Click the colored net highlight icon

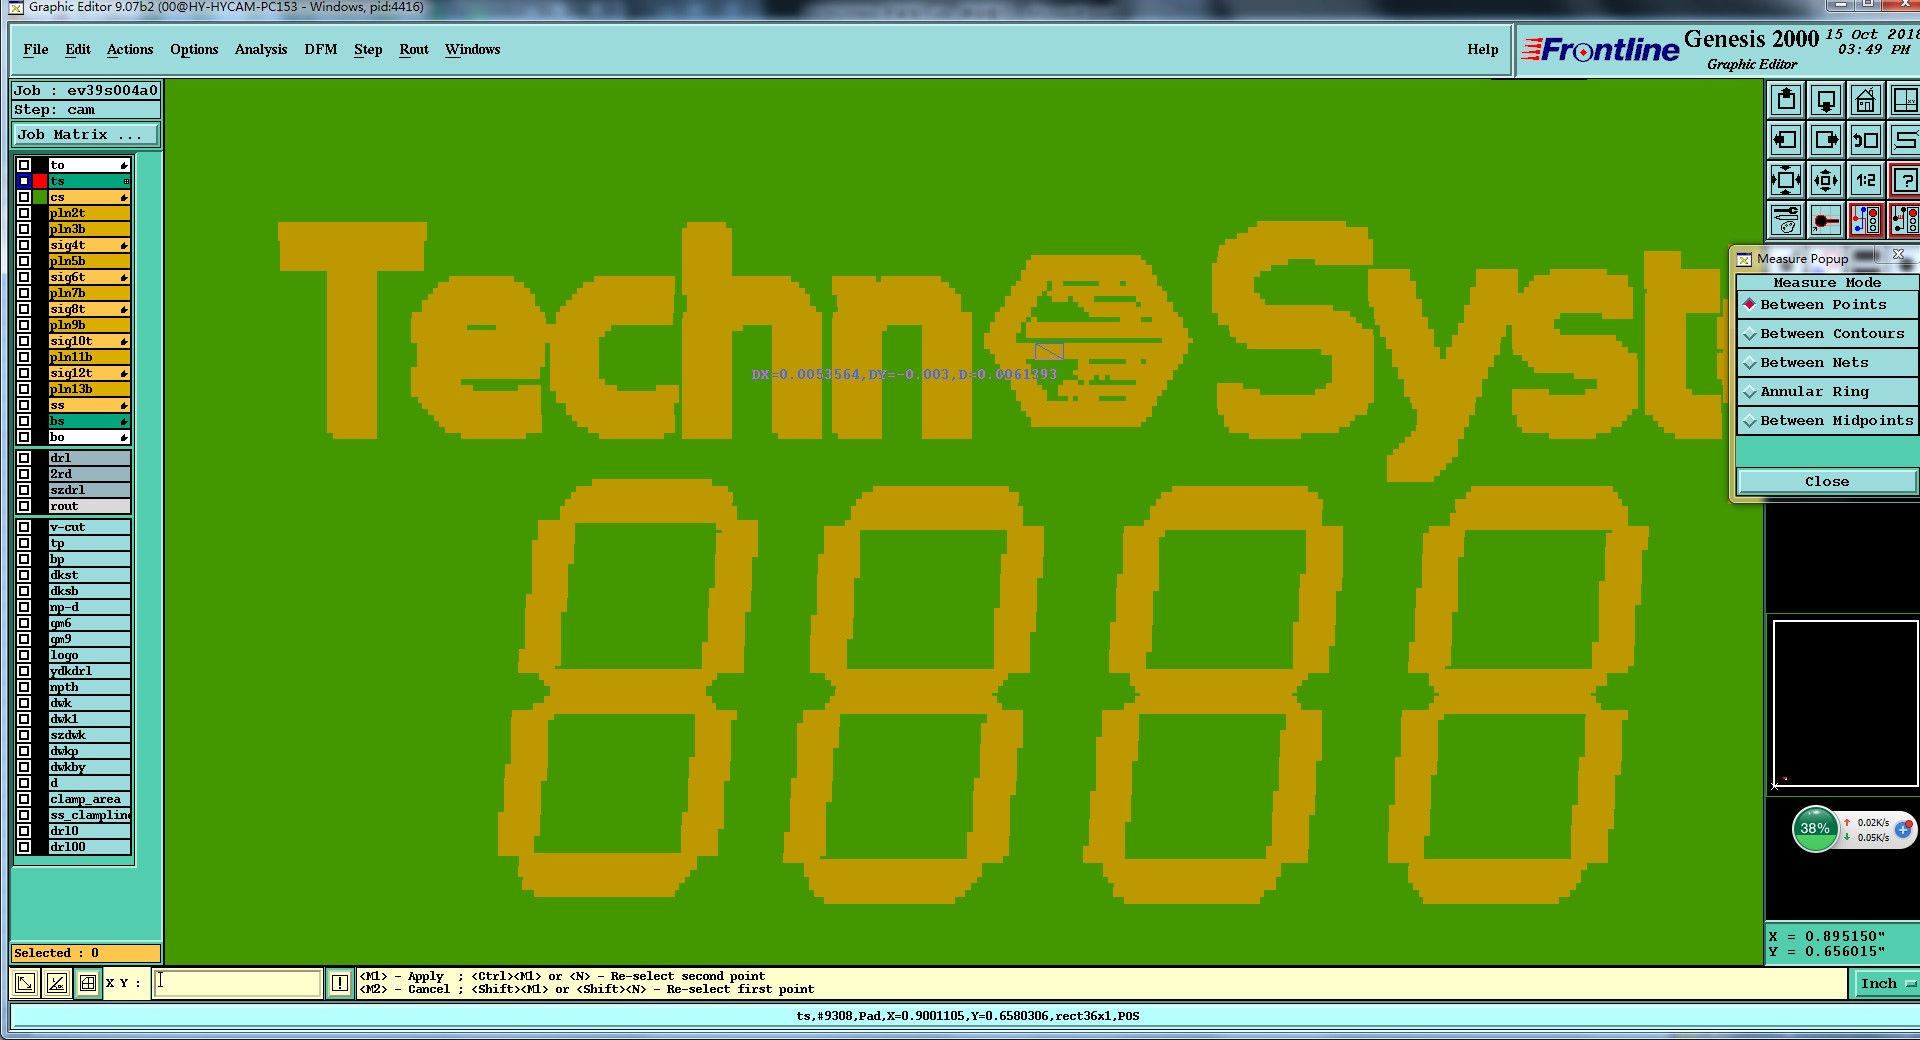[1866, 221]
